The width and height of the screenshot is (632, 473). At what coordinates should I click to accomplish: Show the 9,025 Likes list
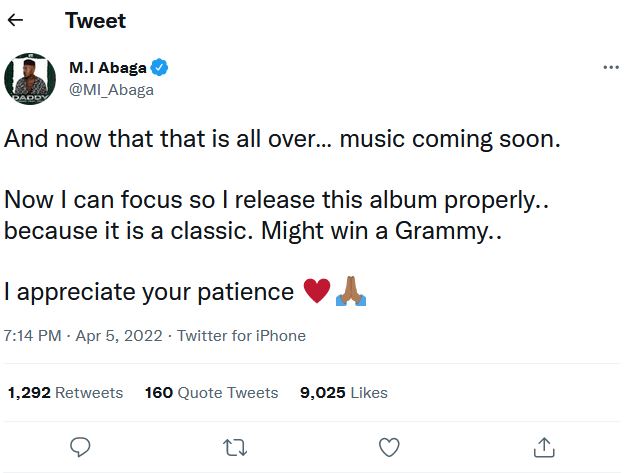click(343, 393)
